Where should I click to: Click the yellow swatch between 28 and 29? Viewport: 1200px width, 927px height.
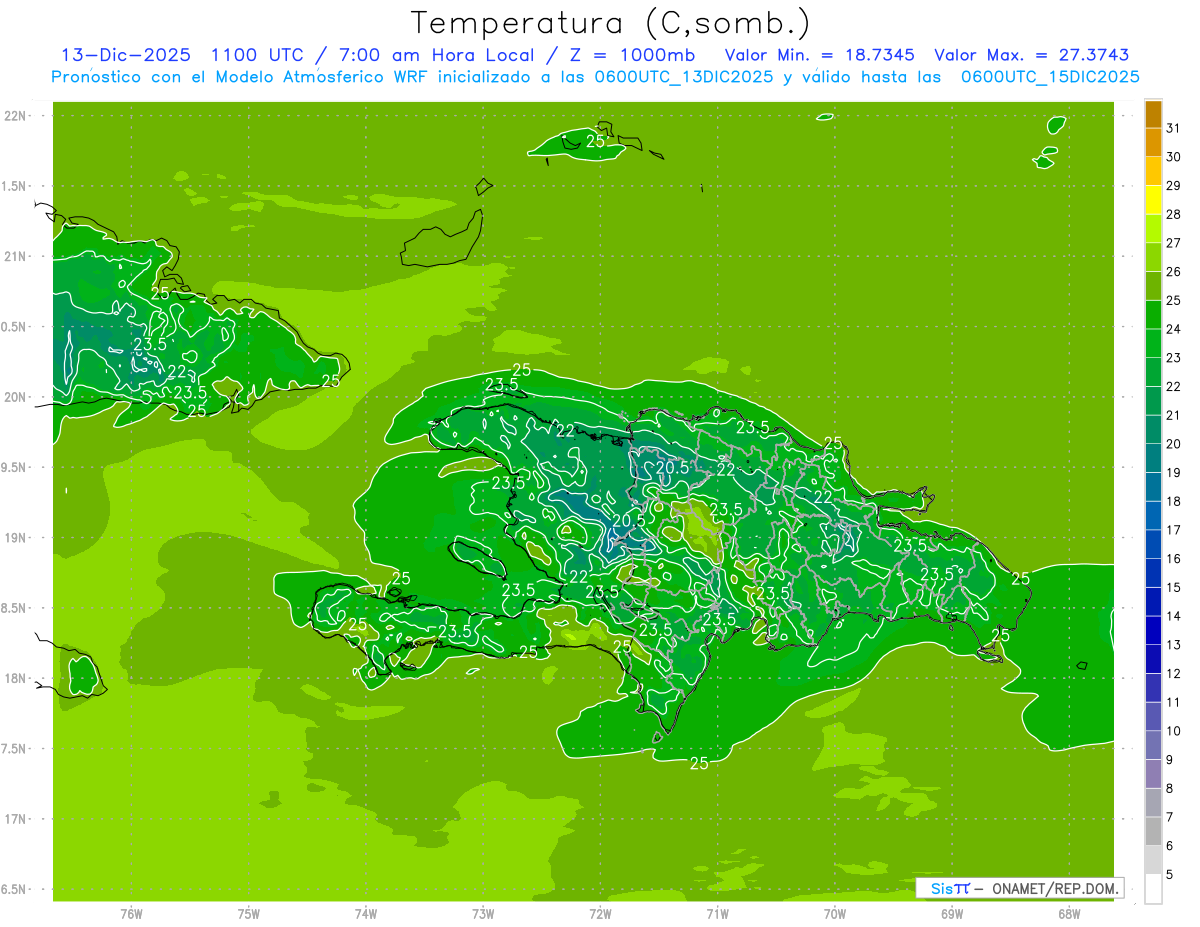tap(1153, 200)
